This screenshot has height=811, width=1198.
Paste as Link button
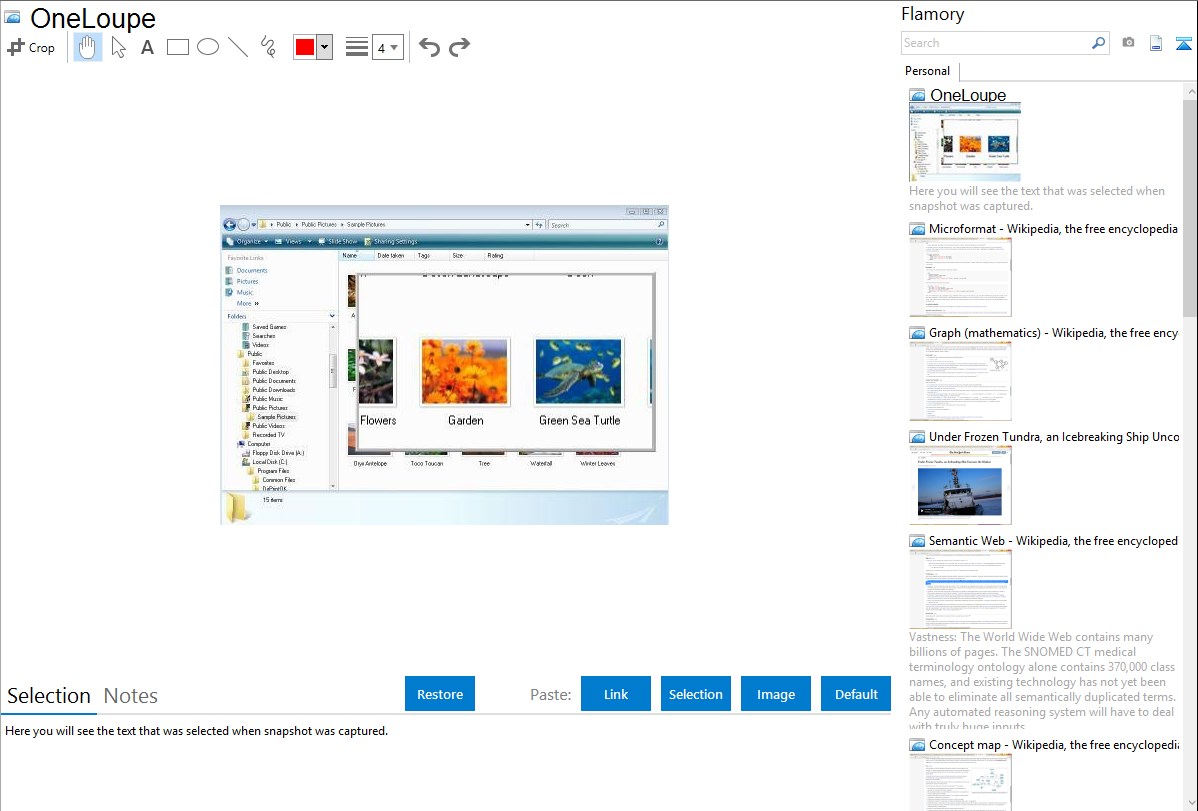coord(616,693)
